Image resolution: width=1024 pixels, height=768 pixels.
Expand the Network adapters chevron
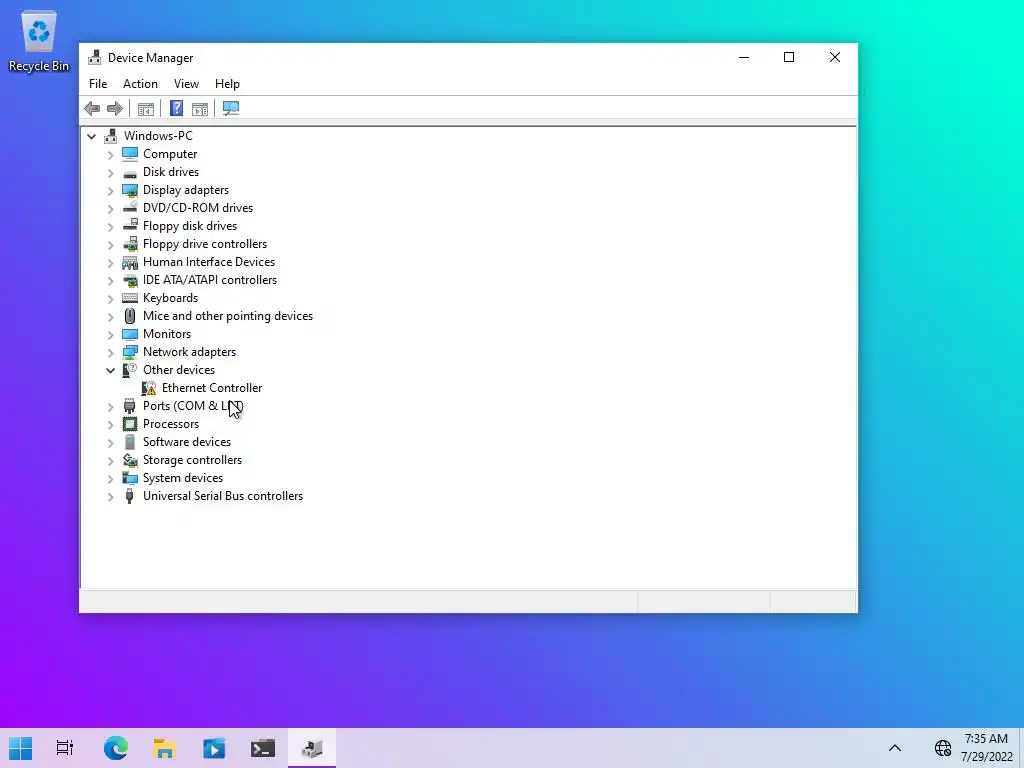point(110,352)
